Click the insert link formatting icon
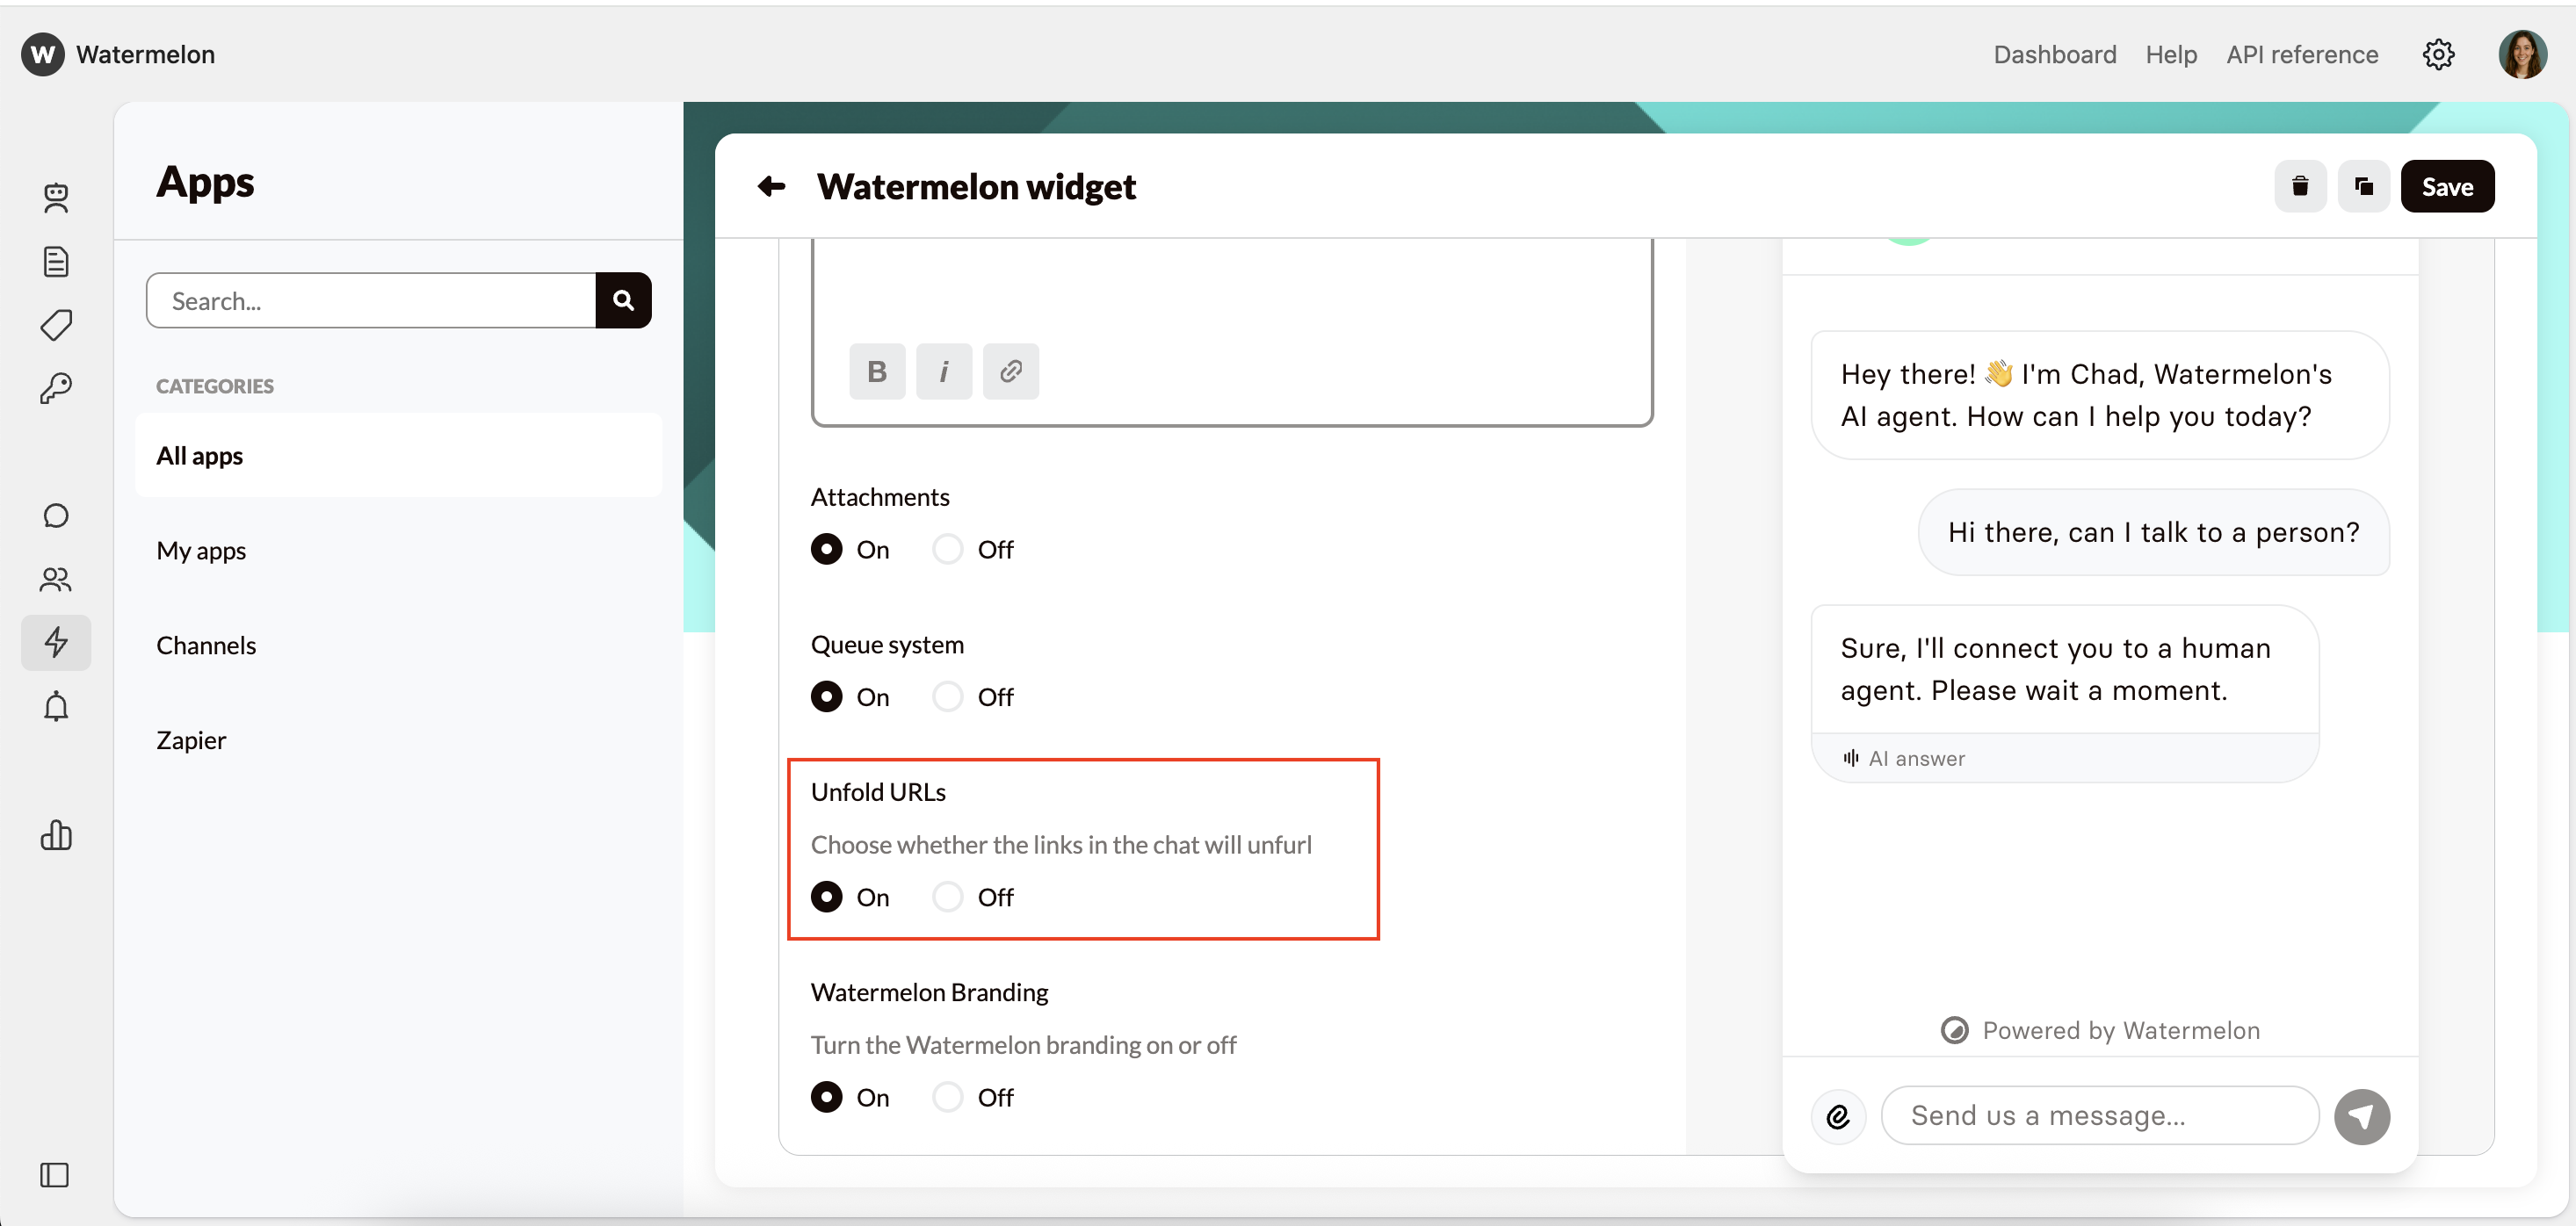Viewport: 2576px width, 1226px height. point(1010,371)
